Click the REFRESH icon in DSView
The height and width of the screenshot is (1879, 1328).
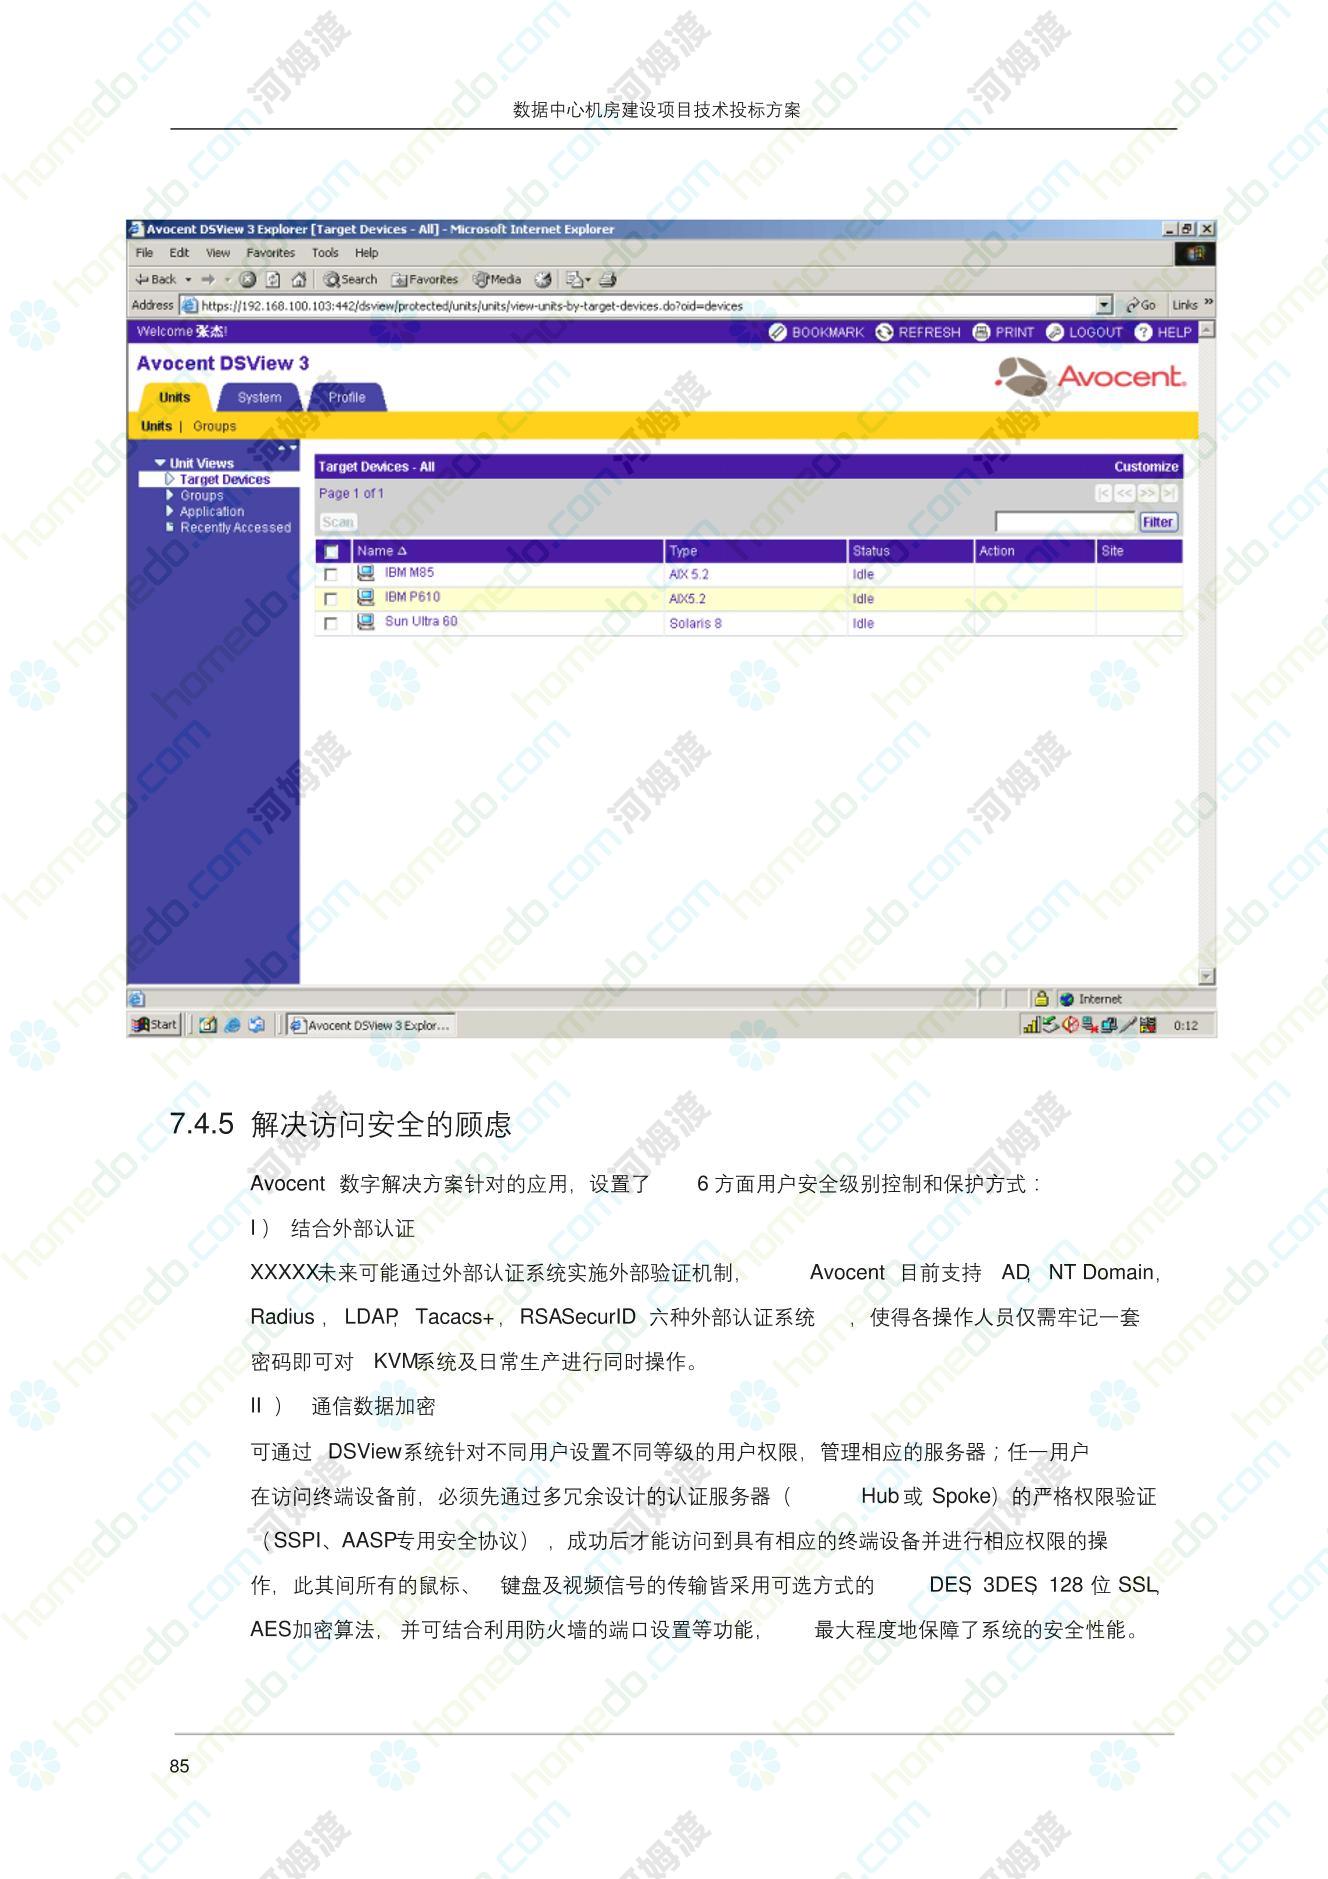884,332
